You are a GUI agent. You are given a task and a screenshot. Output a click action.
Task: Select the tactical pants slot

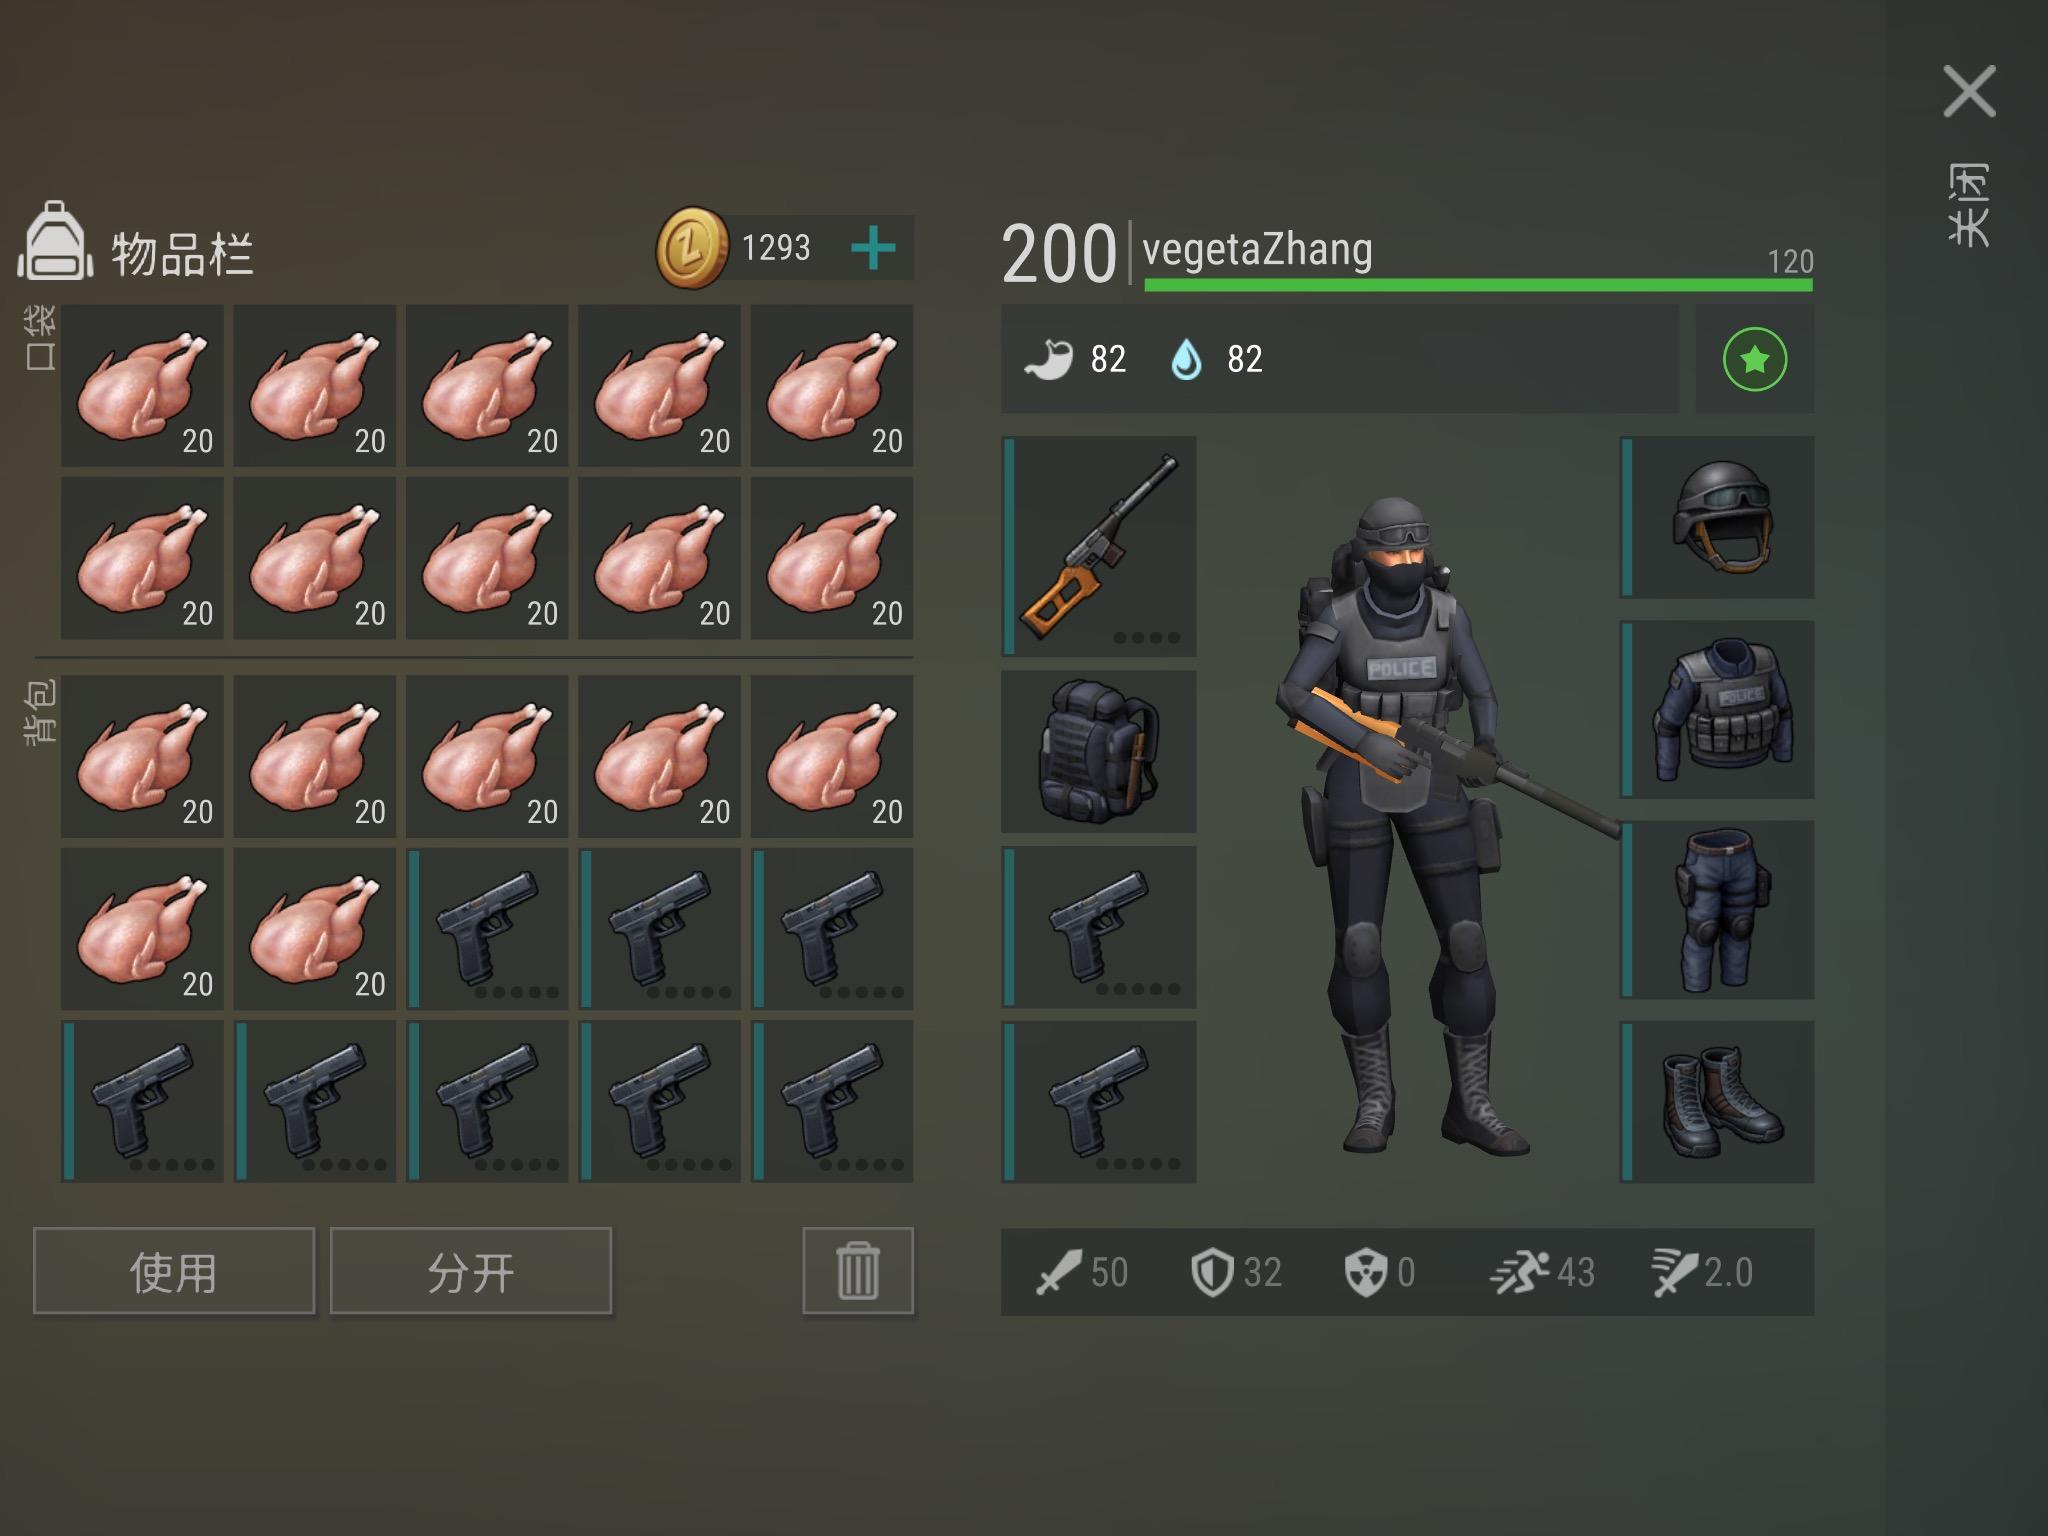click(1717, 910)
